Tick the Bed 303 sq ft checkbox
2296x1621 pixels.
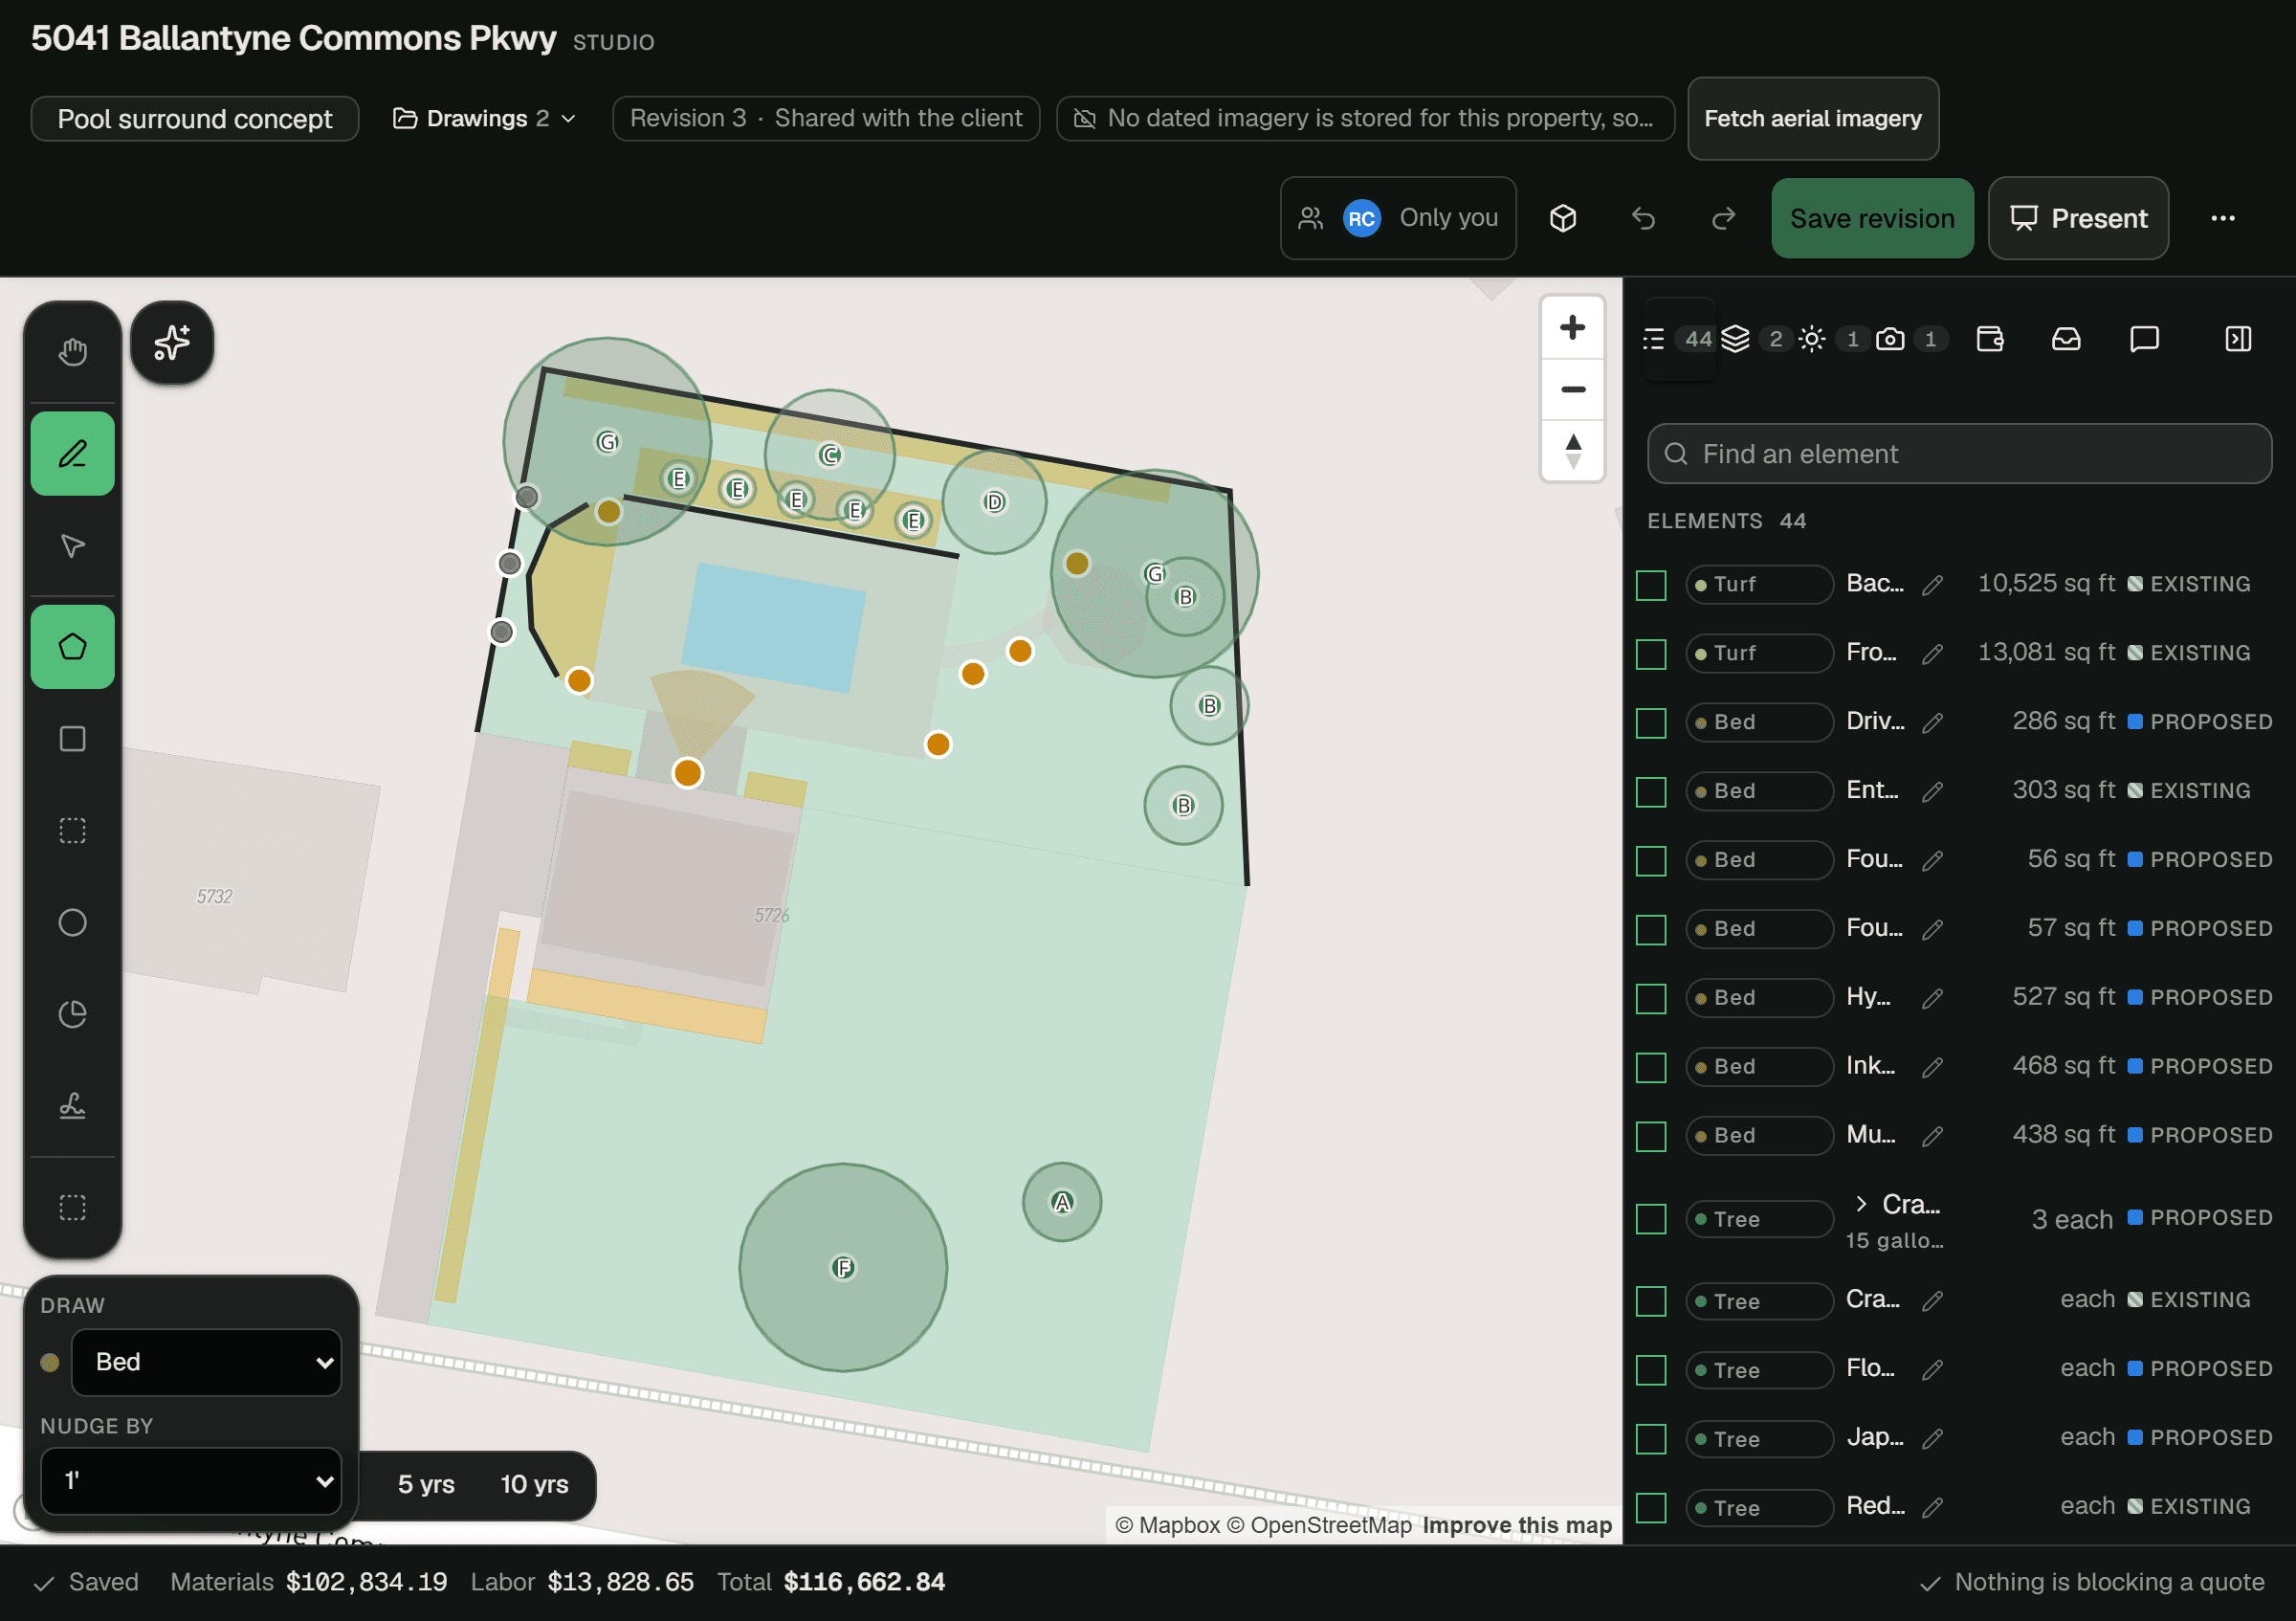[1651, 792]
